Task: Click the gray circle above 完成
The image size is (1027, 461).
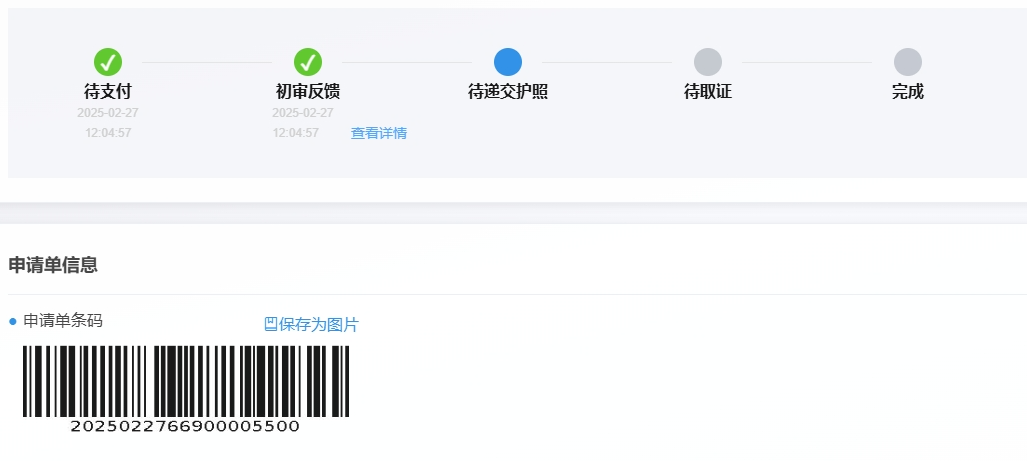Action: (908, 62)
